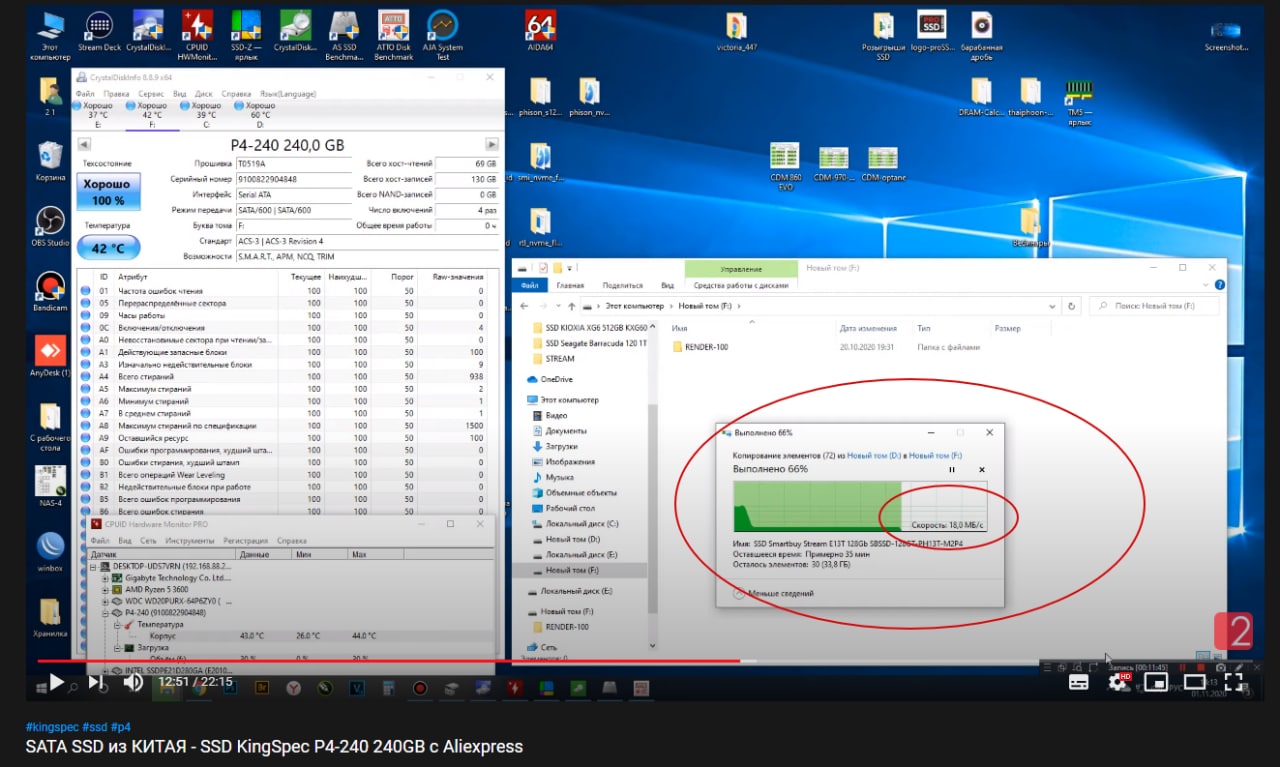Image resolution: width=1280 pixels, height=767 pixels.
Task: Mute the YouTube player volume
Action: (133, 682)
